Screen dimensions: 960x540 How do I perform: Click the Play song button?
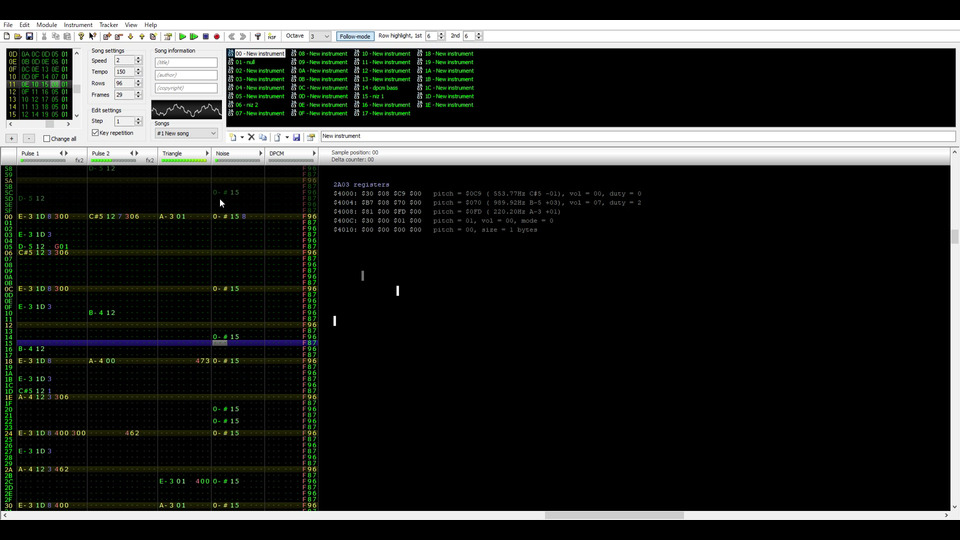pyautogui.click(x=182, y=36)
